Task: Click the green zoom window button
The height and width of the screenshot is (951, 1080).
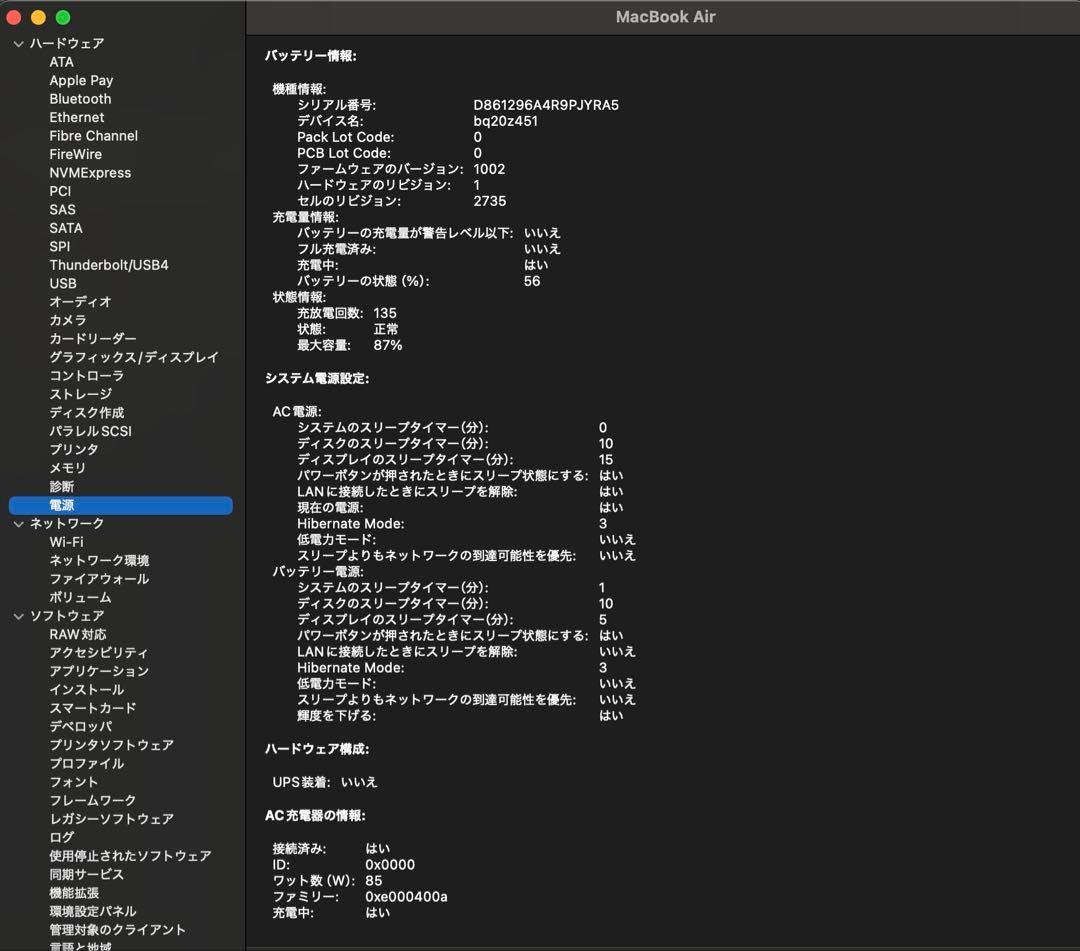Action: pyautogui.click(x=63, y=17)
